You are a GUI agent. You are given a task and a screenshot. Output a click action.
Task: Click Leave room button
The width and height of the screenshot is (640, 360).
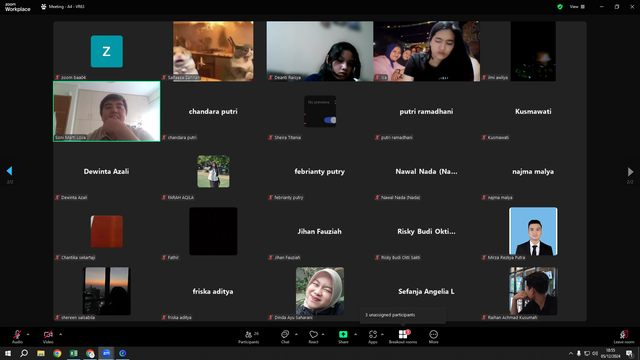pyautogui.click(x=624, y=337)
